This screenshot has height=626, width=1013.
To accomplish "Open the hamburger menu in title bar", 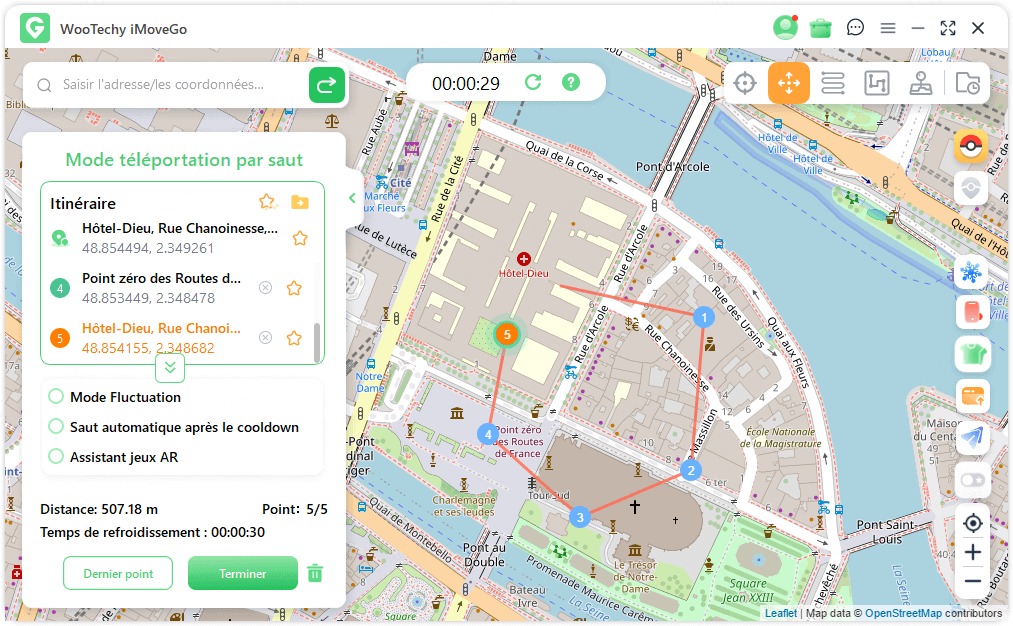I will click(887, 28).
